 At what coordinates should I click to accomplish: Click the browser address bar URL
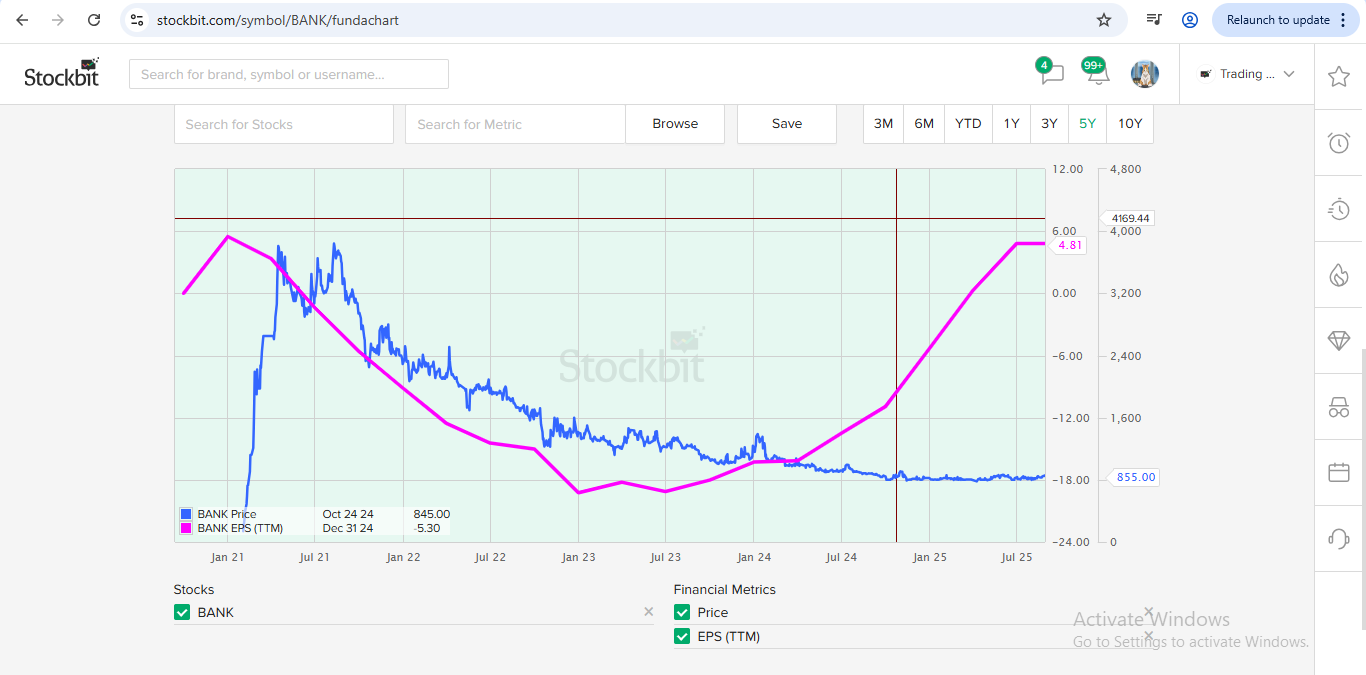point(278,20)
